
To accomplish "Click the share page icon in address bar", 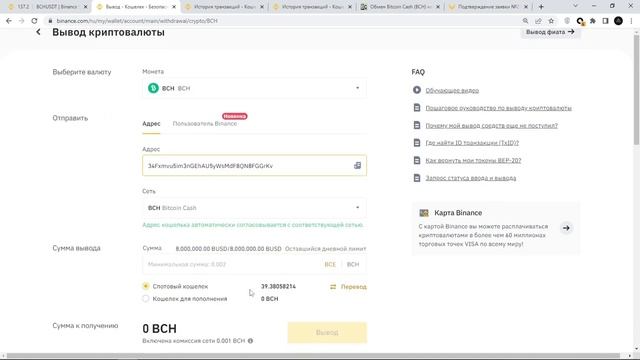I will [x=538, y=21].
